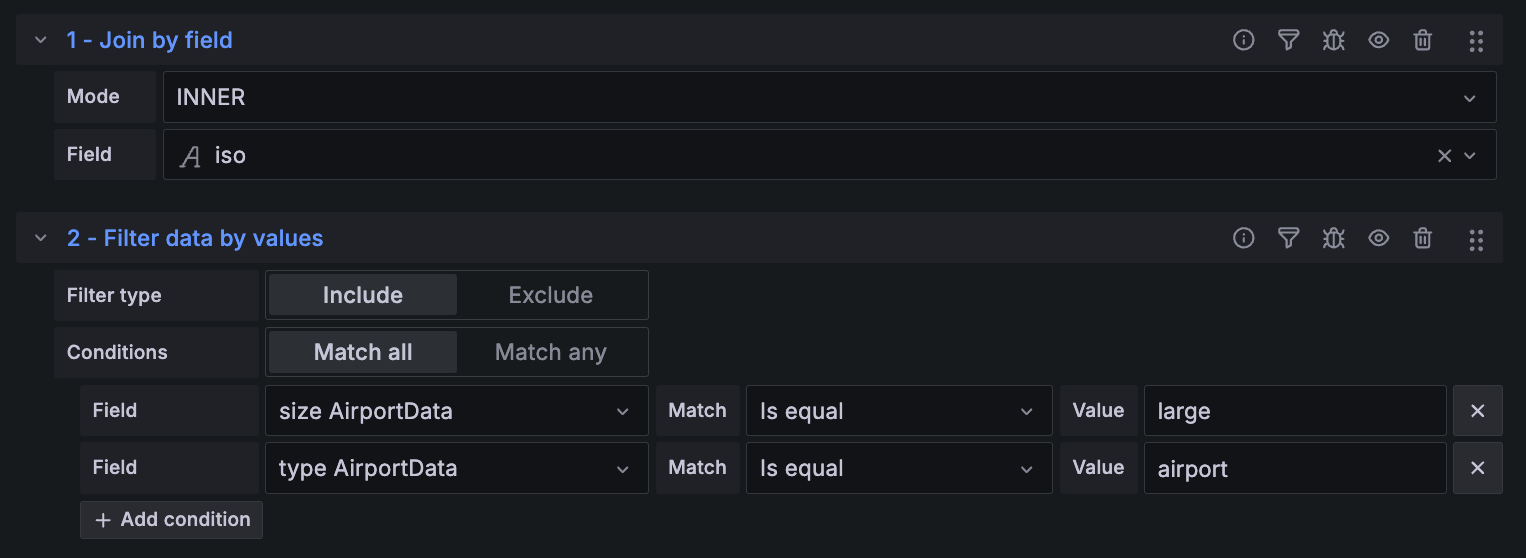Show info for Filter data by values

click(x=1243, y=238)
